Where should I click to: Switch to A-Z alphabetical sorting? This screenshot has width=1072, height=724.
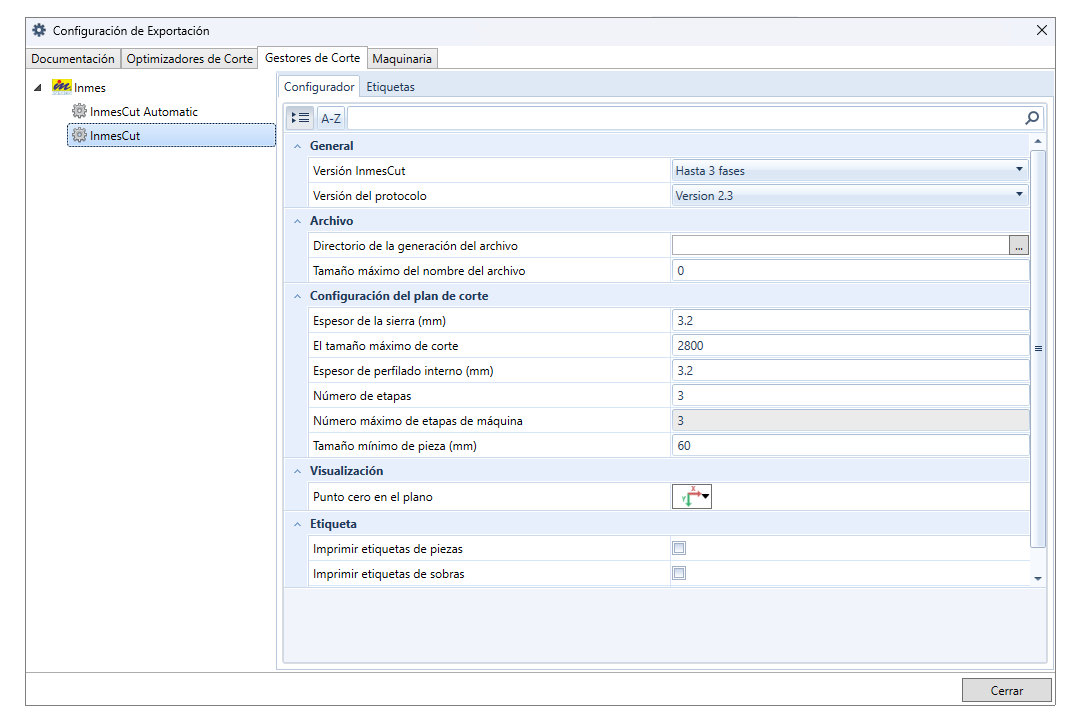pyautogui.click(x=331, y=118)
